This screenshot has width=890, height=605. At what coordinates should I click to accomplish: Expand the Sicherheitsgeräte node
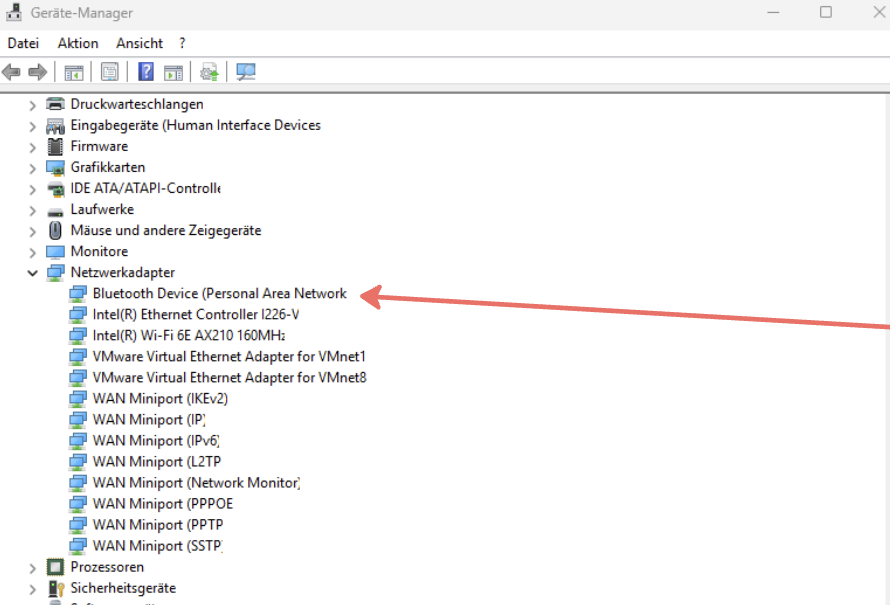pyautogui.click(x=32, y=589)
